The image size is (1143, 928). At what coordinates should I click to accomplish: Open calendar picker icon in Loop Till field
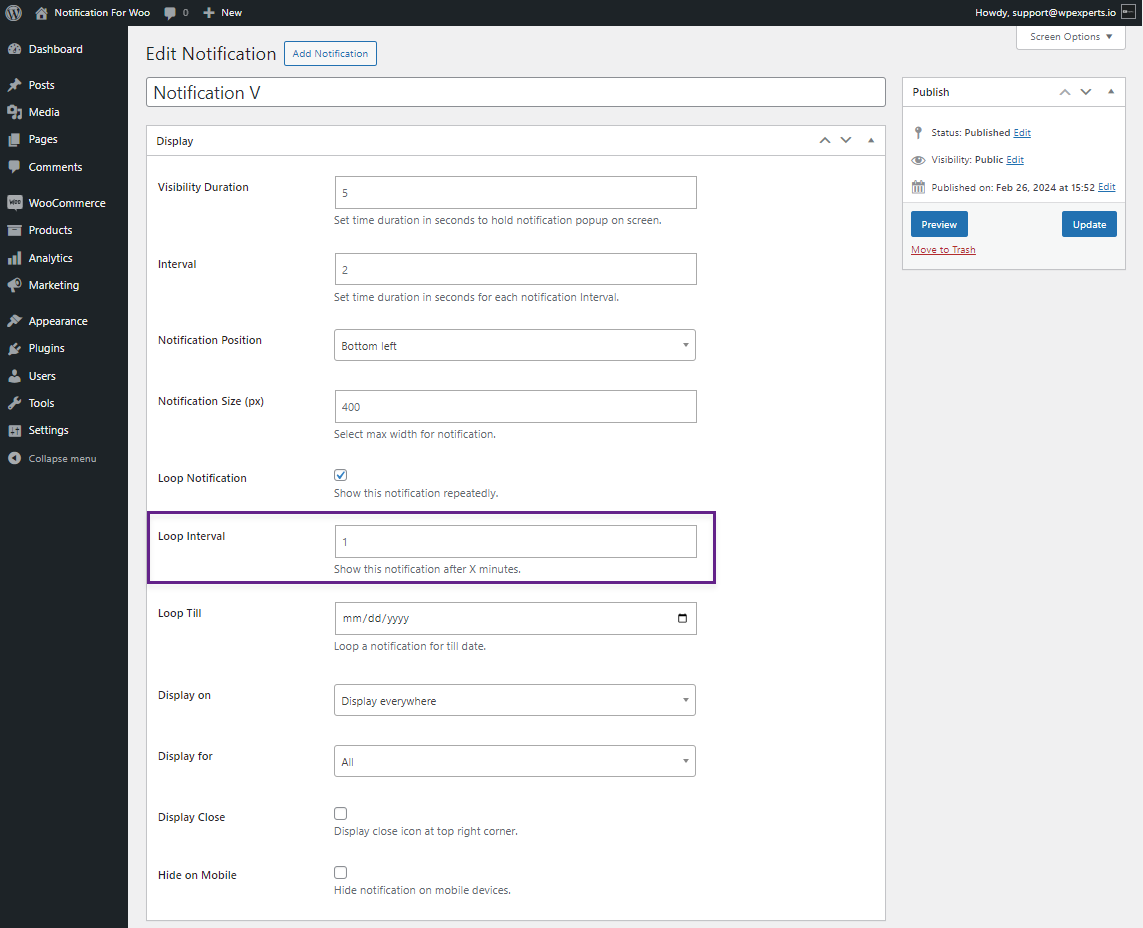click(x=682, y=618)
